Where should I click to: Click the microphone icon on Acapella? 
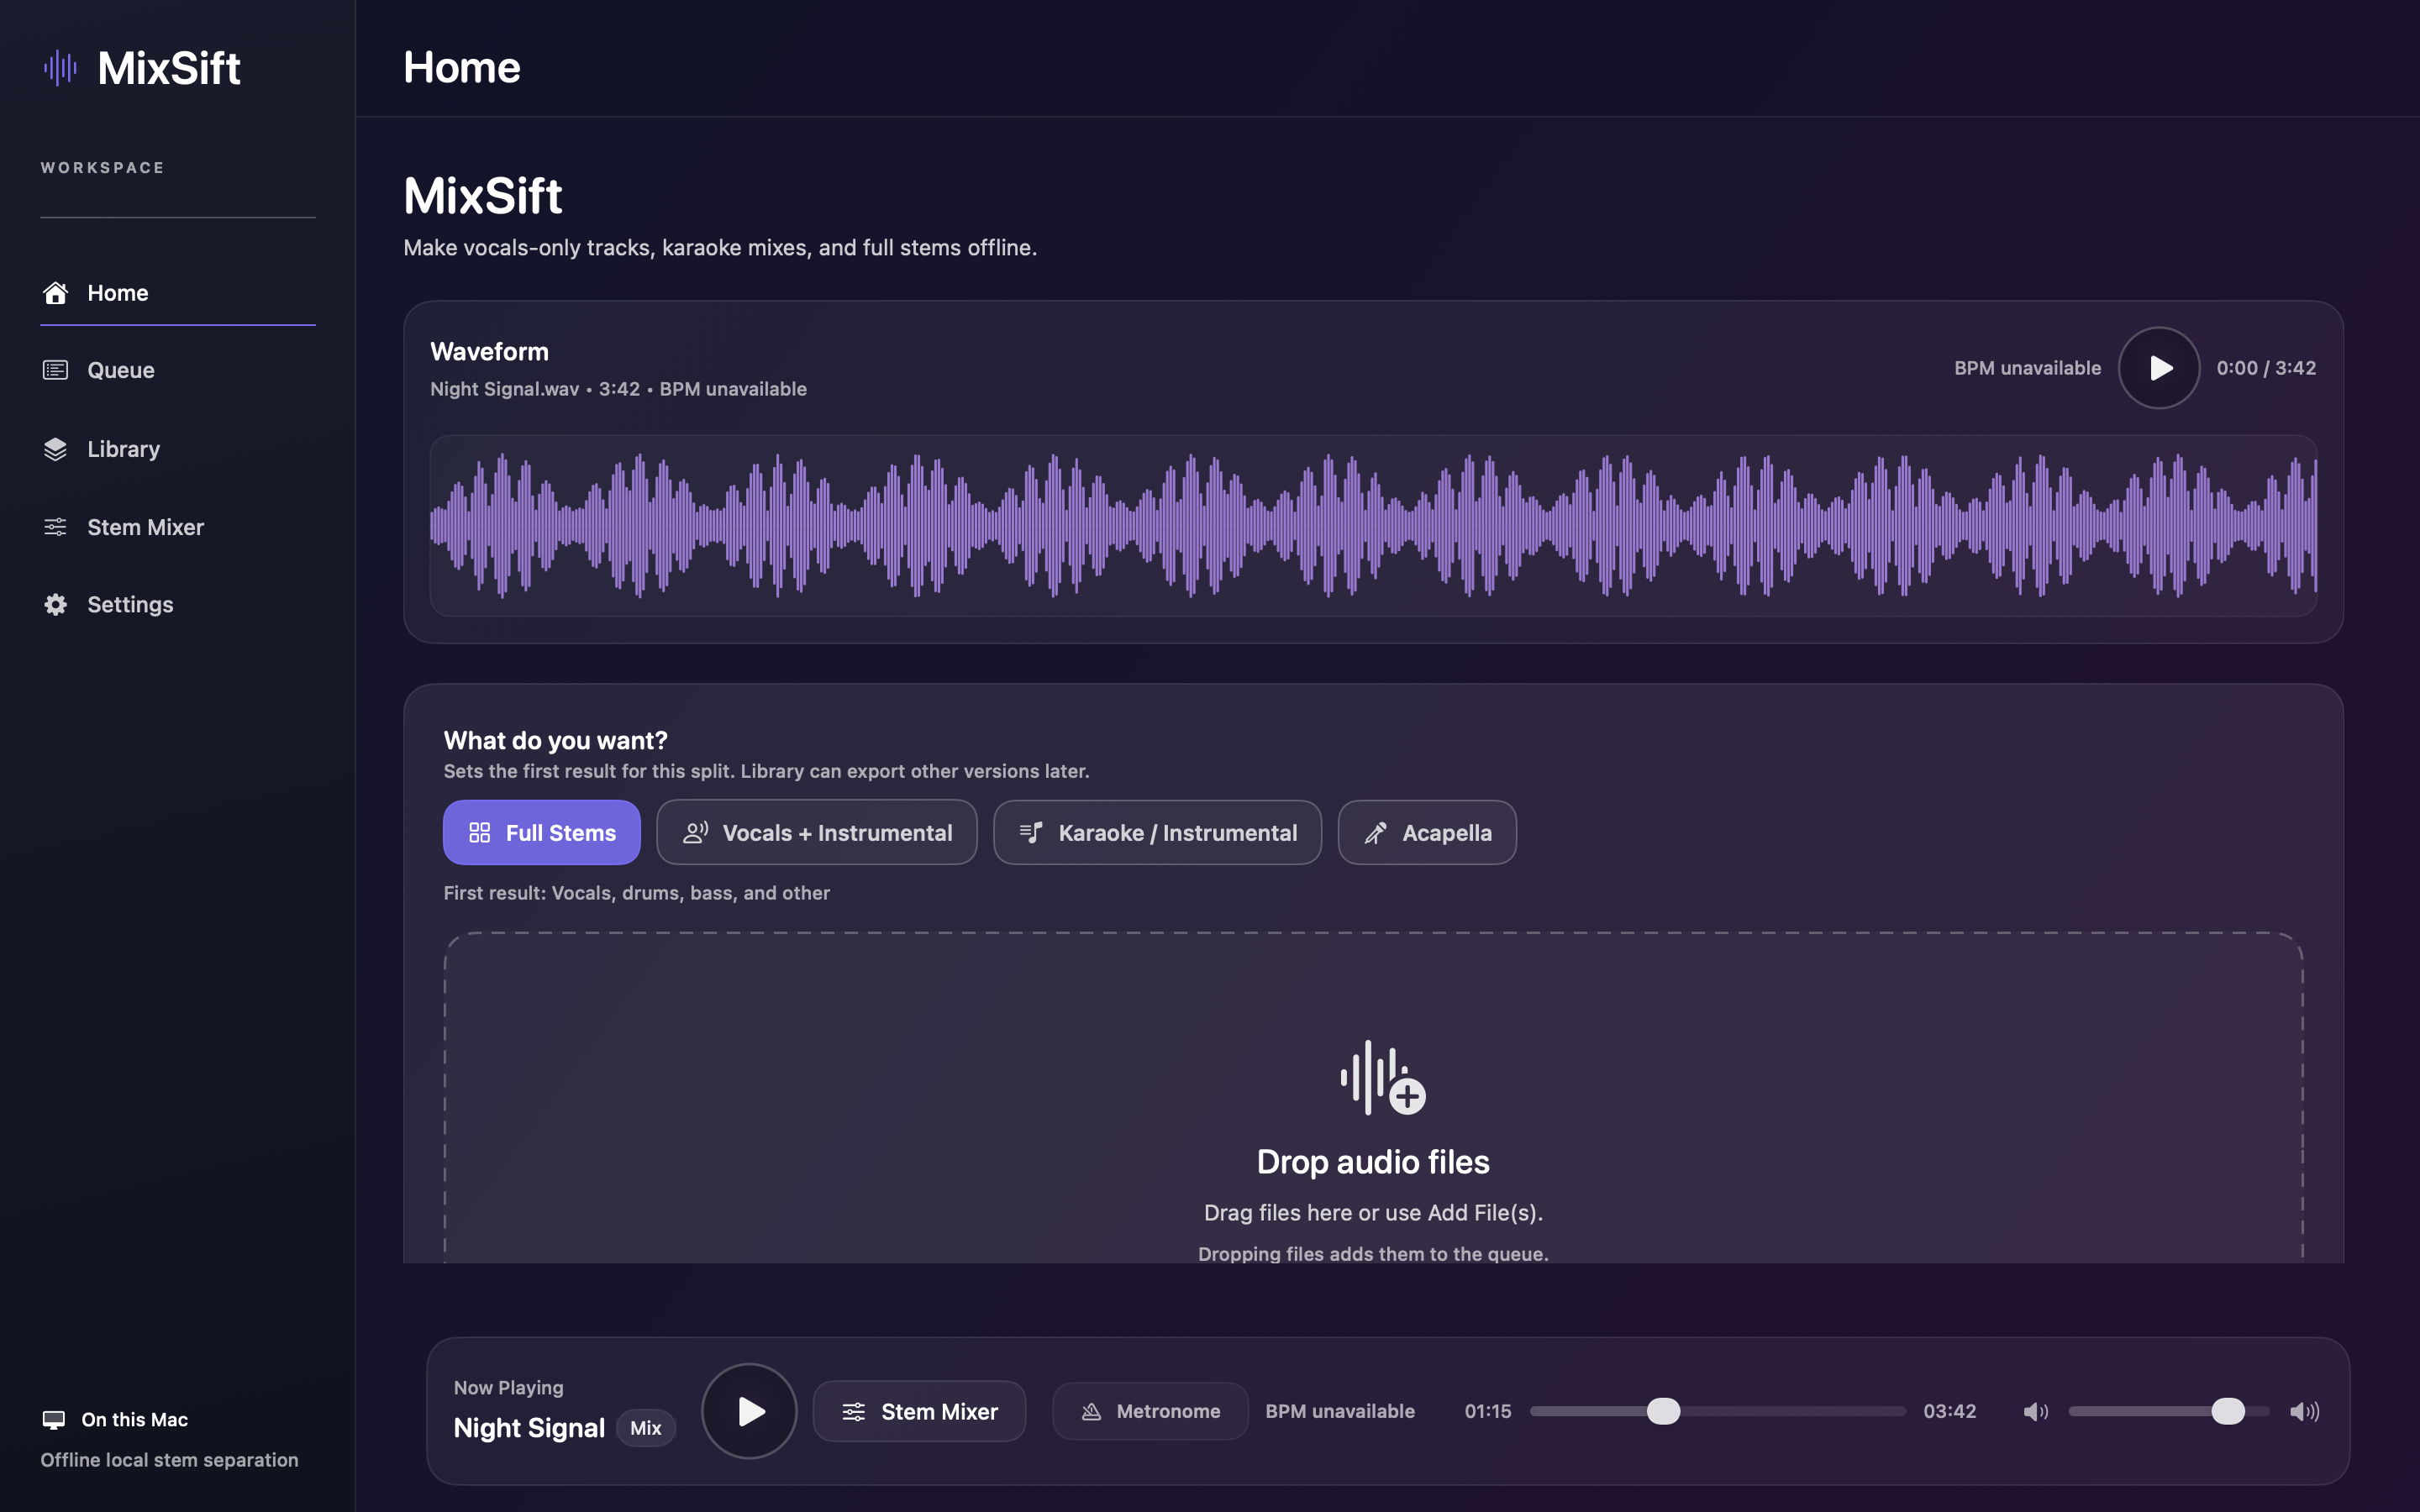(1376, 832)
